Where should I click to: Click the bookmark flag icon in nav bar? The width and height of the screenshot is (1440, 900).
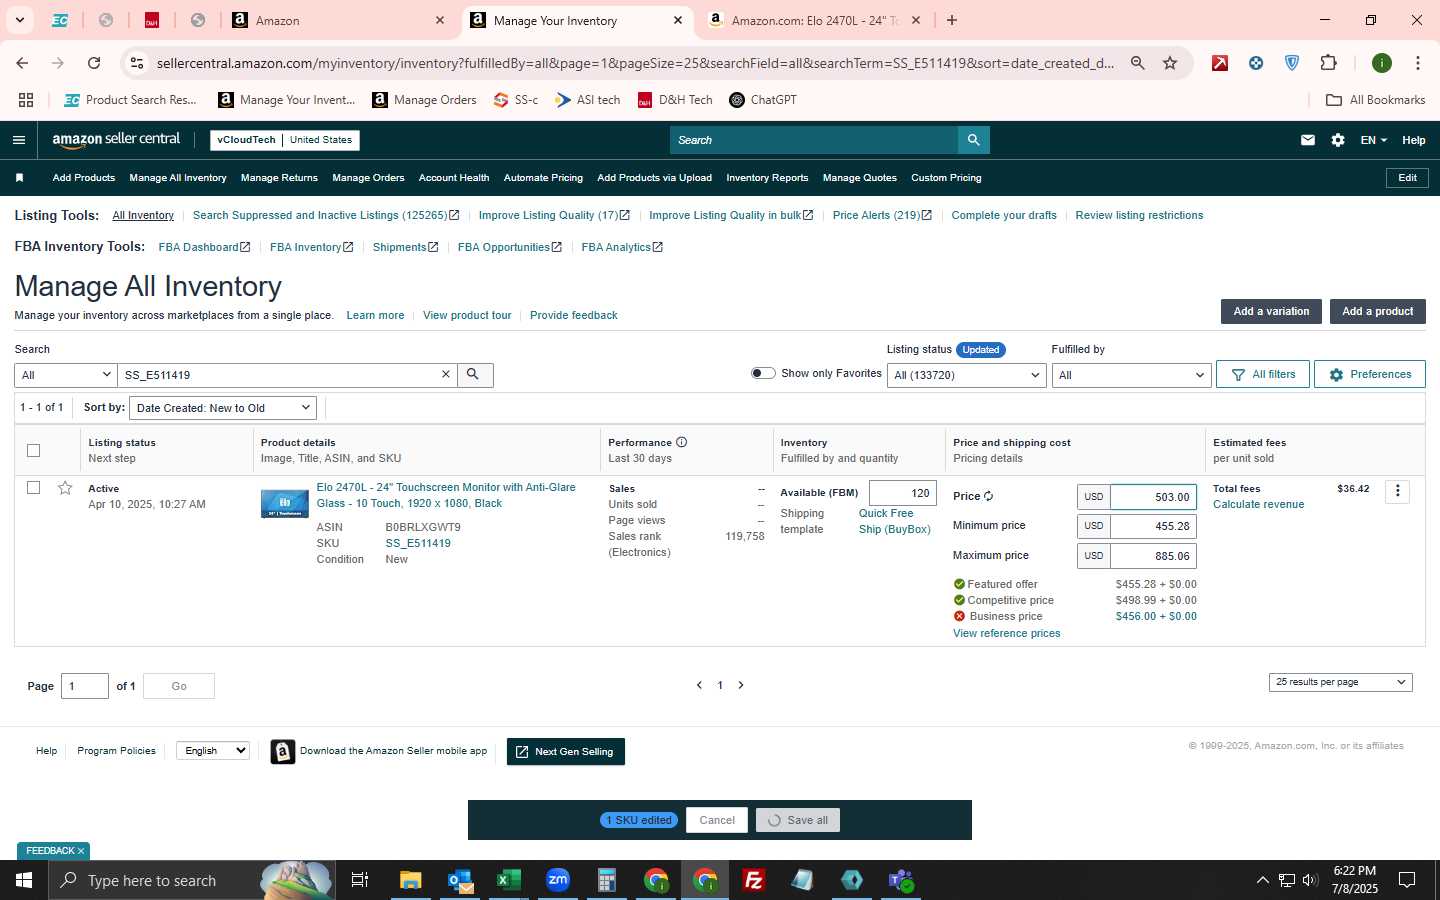tap(19, 178)
